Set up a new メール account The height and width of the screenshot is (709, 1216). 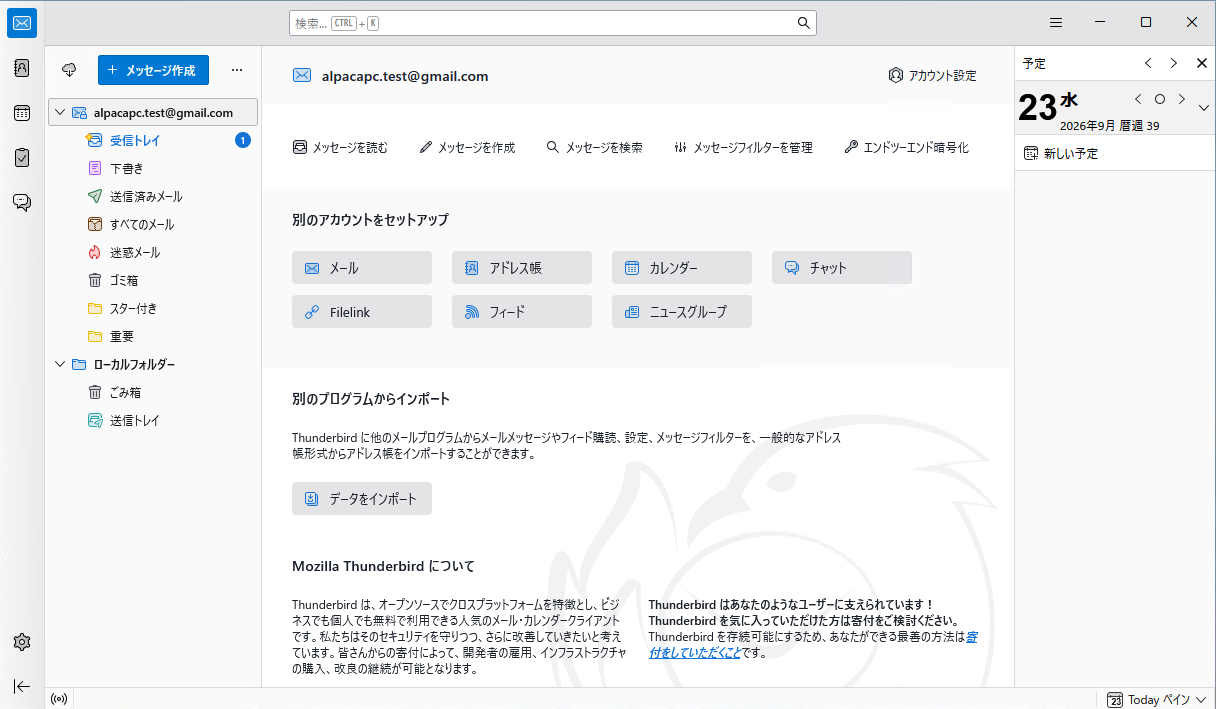click(x=362, y=268)
